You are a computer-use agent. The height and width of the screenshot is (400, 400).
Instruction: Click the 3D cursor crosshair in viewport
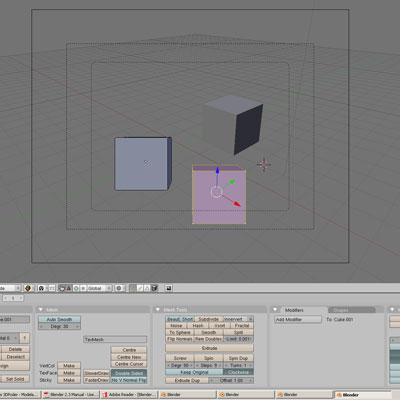click(264, 165)
